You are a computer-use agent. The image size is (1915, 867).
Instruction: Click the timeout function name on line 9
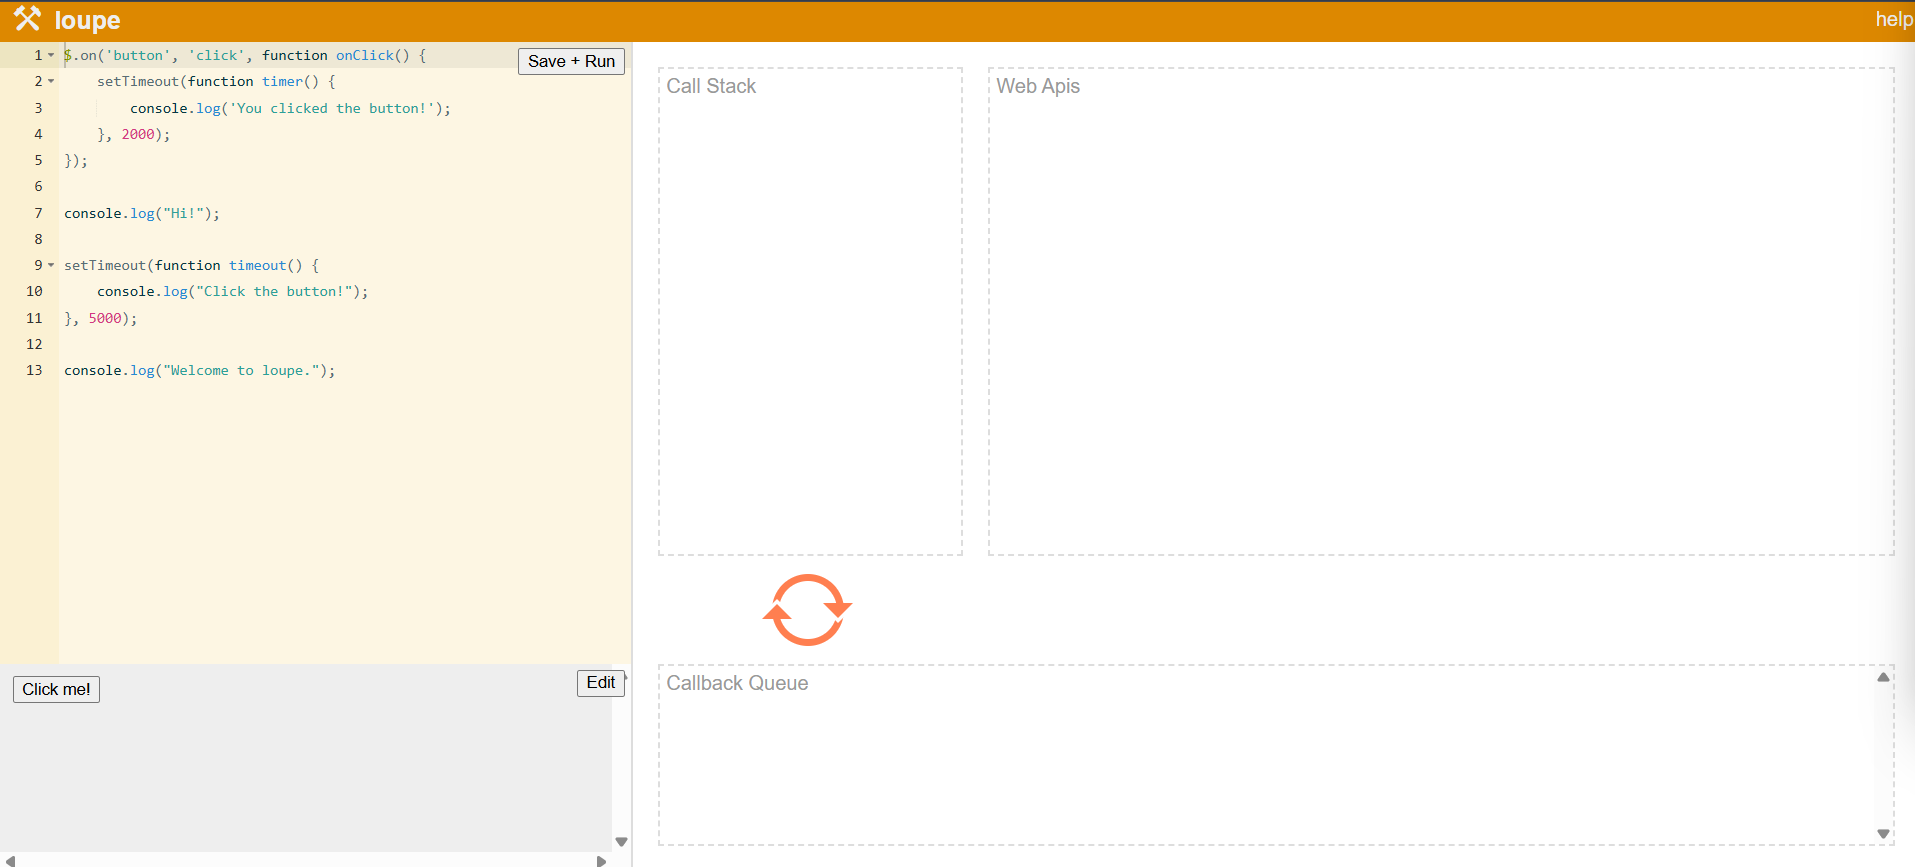[x=257, y=265]
